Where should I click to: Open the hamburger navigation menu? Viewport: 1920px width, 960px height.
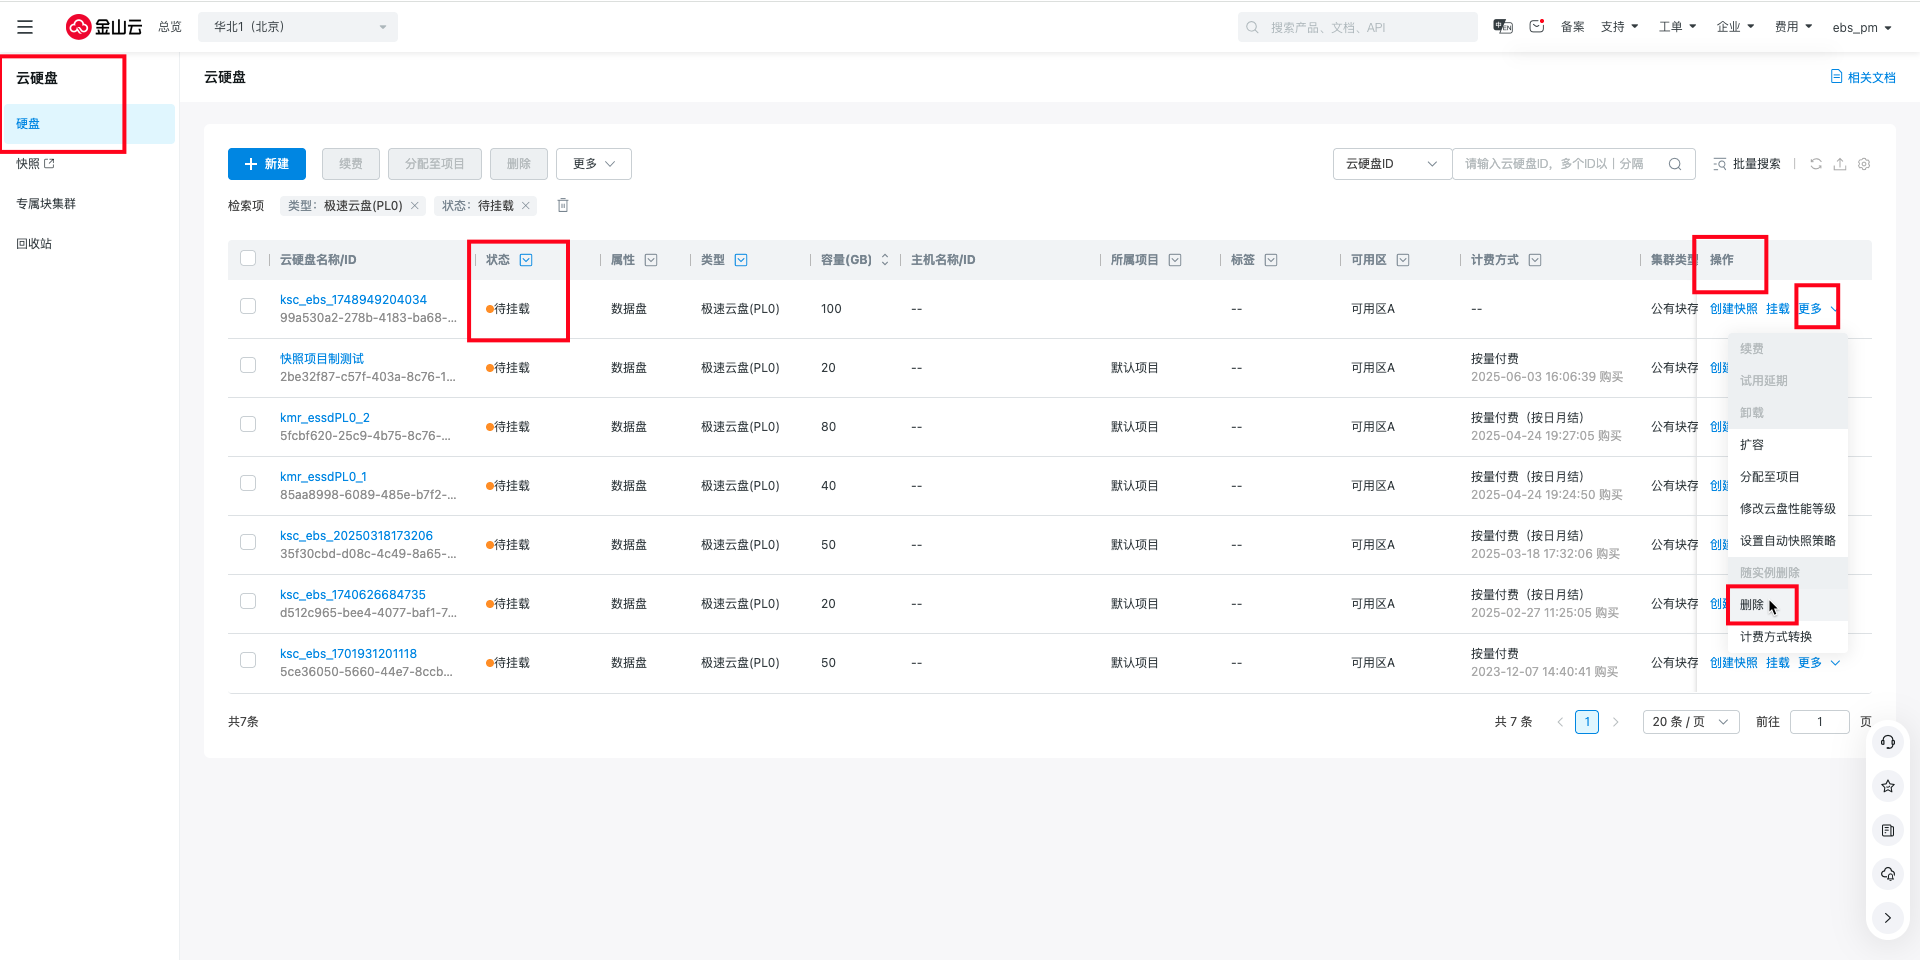tap(25, 27)
